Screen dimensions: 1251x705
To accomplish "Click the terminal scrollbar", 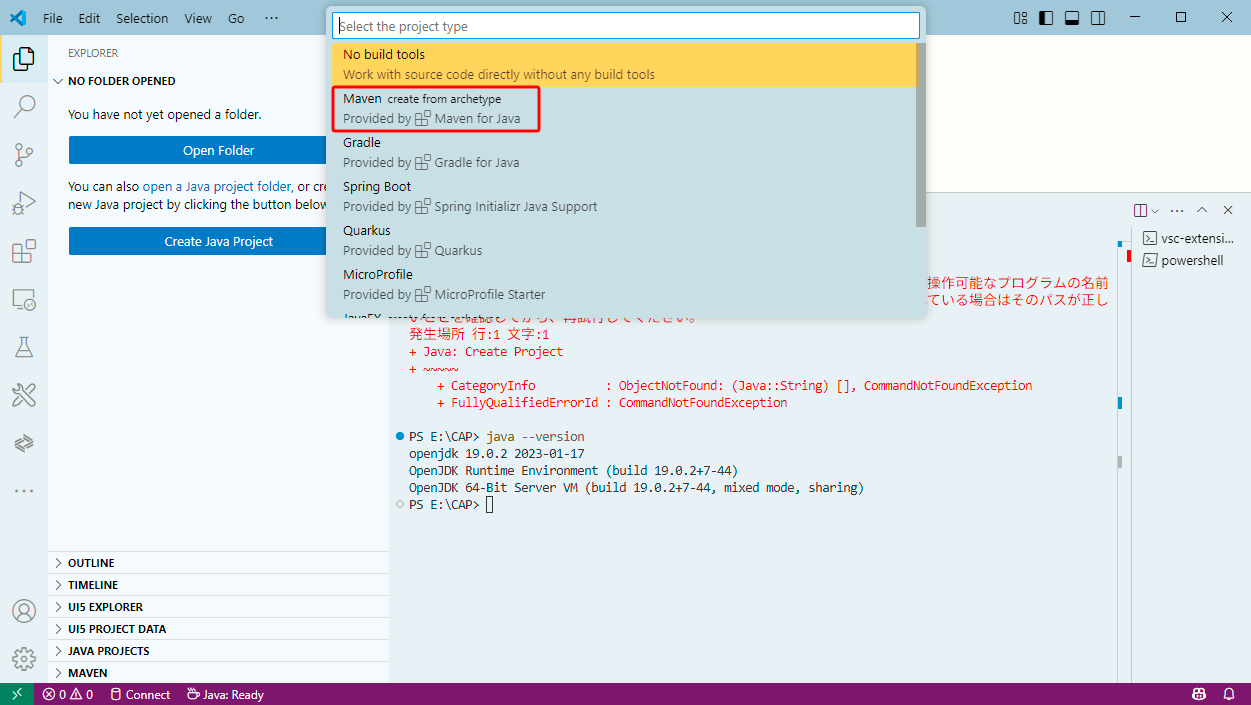I will tap(1120, 462).
